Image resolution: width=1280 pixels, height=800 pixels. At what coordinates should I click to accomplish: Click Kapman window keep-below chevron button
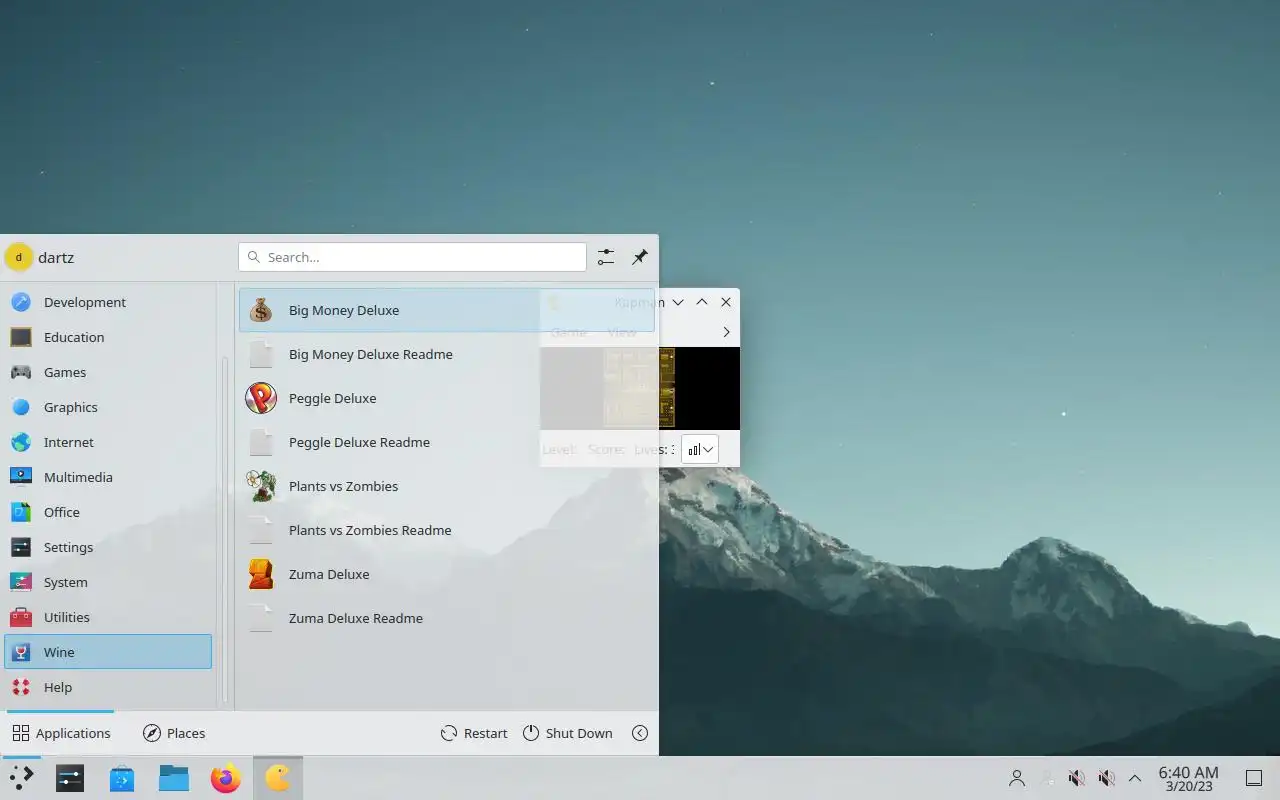[x=678, y=302]
